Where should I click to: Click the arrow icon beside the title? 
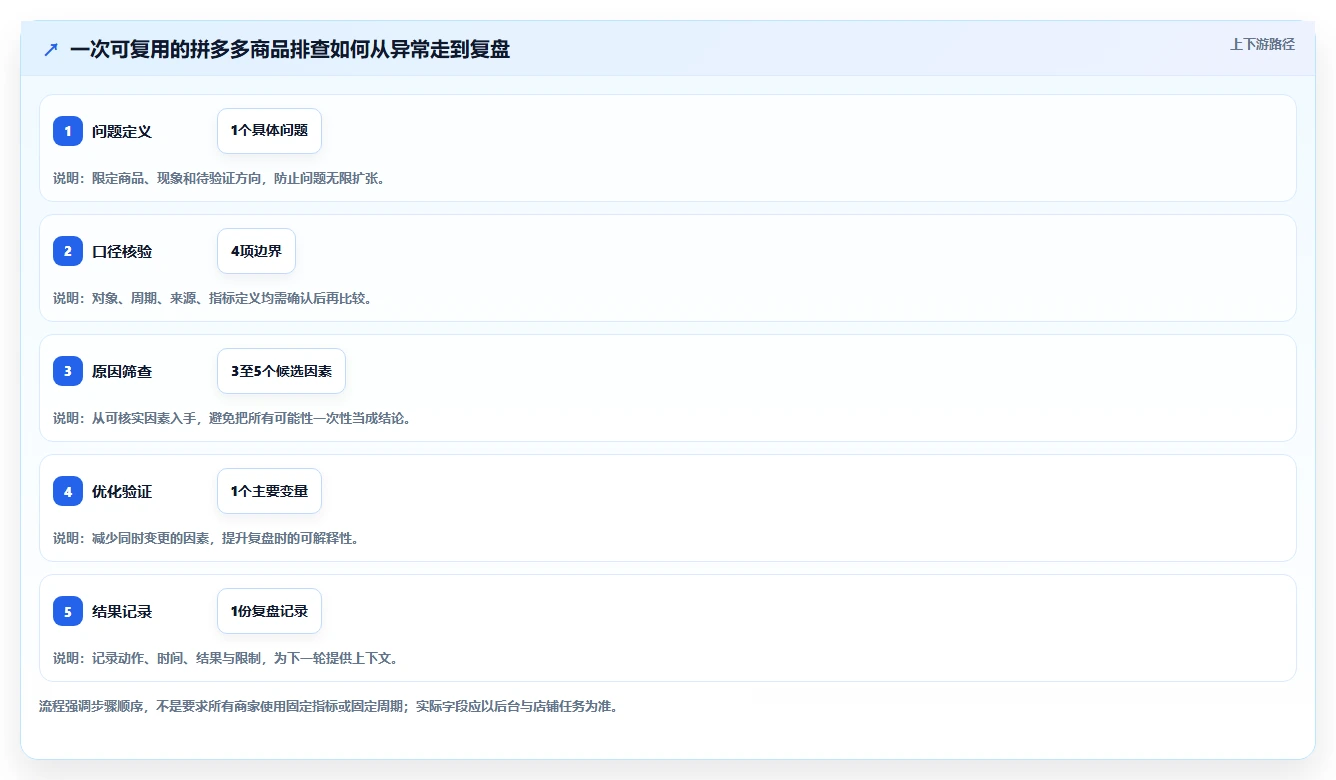51,49
